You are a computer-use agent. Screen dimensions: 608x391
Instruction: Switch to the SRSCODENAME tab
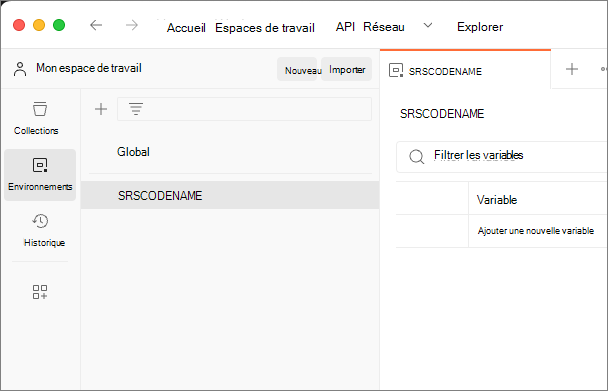(465, 70)
